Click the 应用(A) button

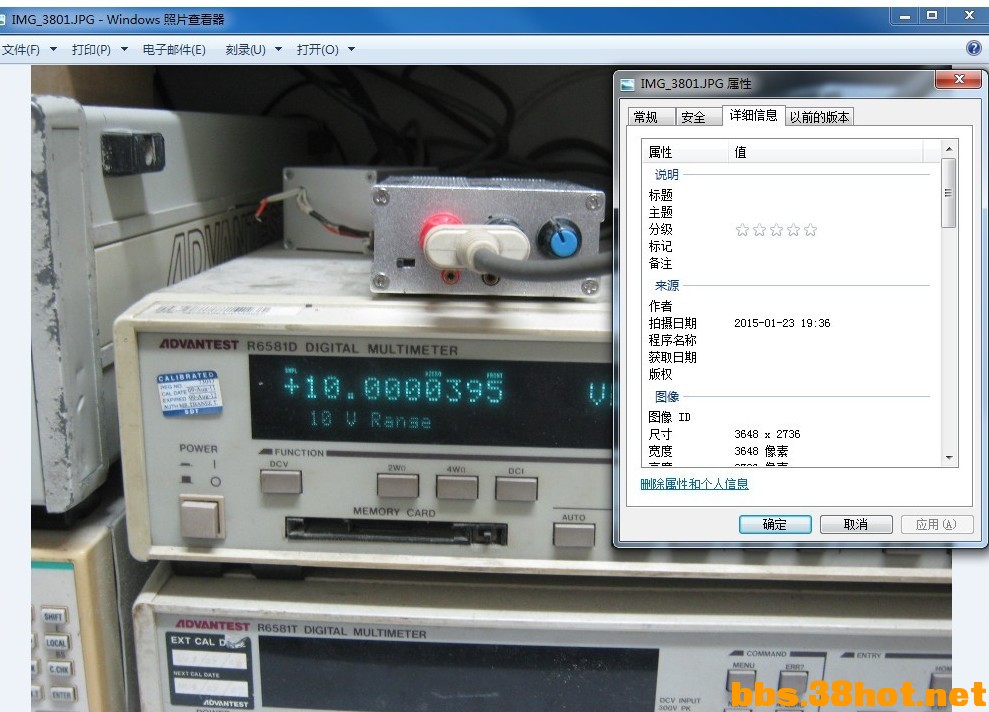click(936, 524)
